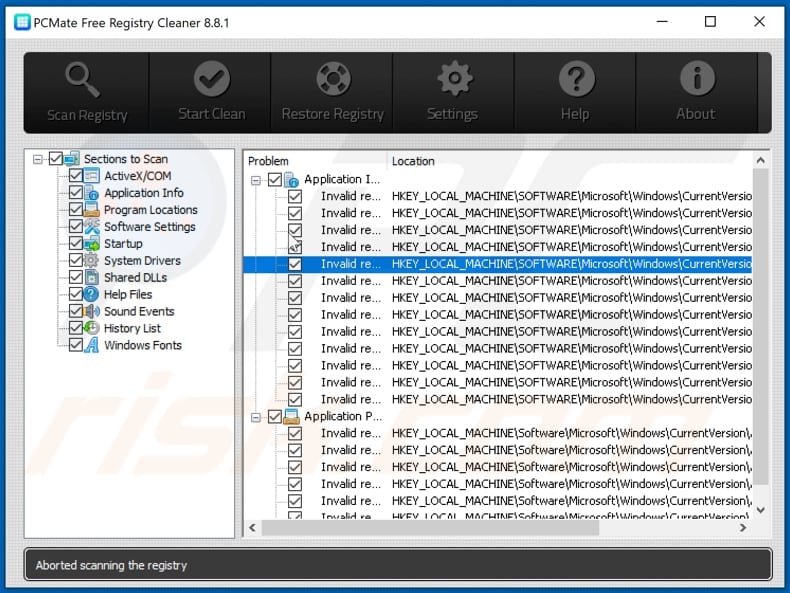
Task: Click the scroll left arrow in results
Action: tap(252, 528)
